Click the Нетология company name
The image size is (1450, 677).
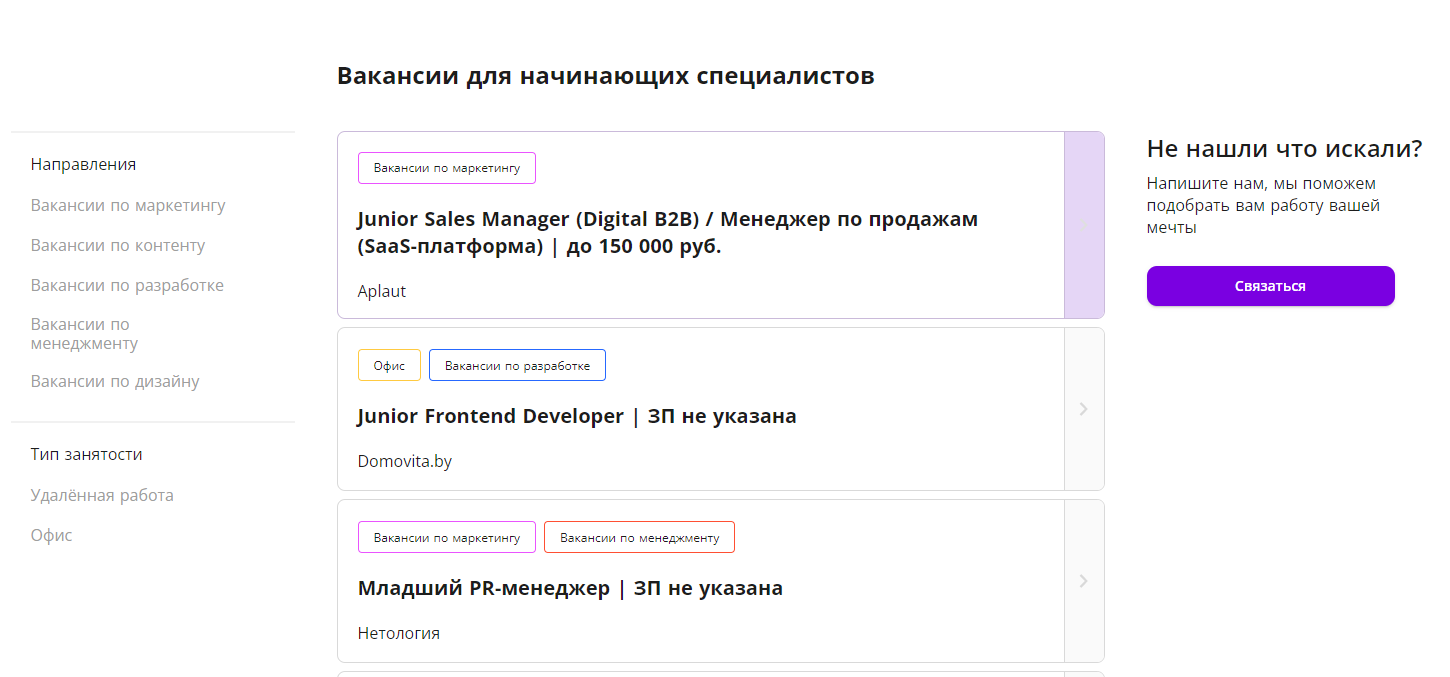(x=398, y=633)
